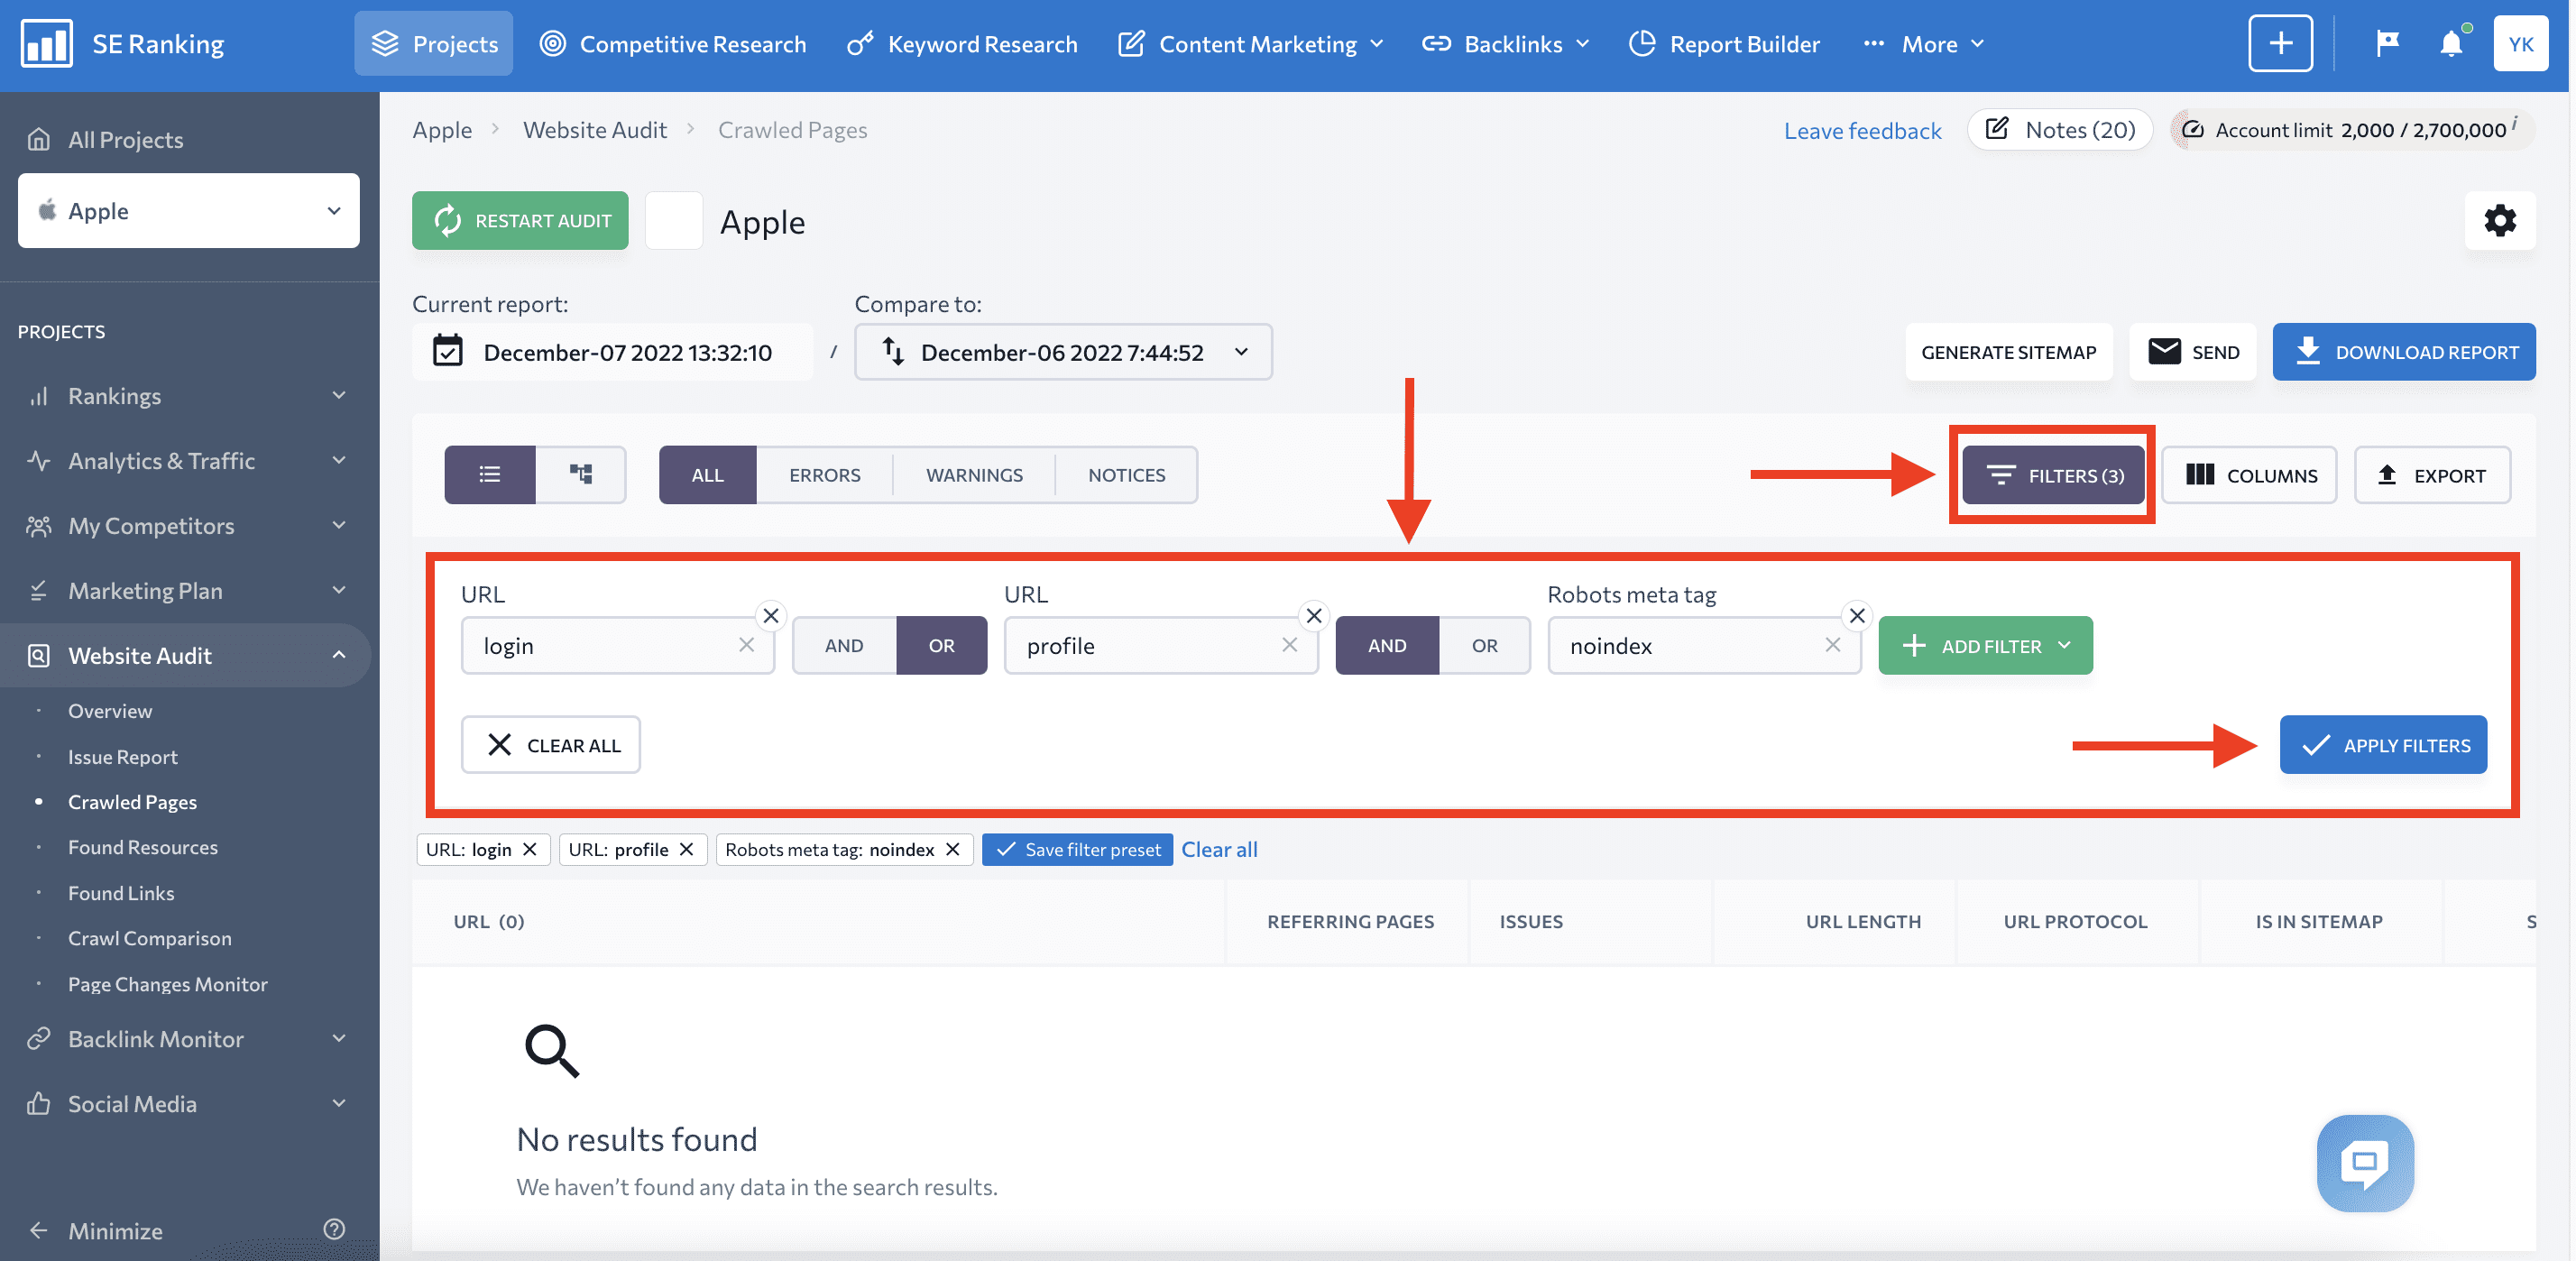Image resolution: width=2576 pixels, height=1261 pixels.
Task: Show only ERRORS
Action: [x=825, y=475]
